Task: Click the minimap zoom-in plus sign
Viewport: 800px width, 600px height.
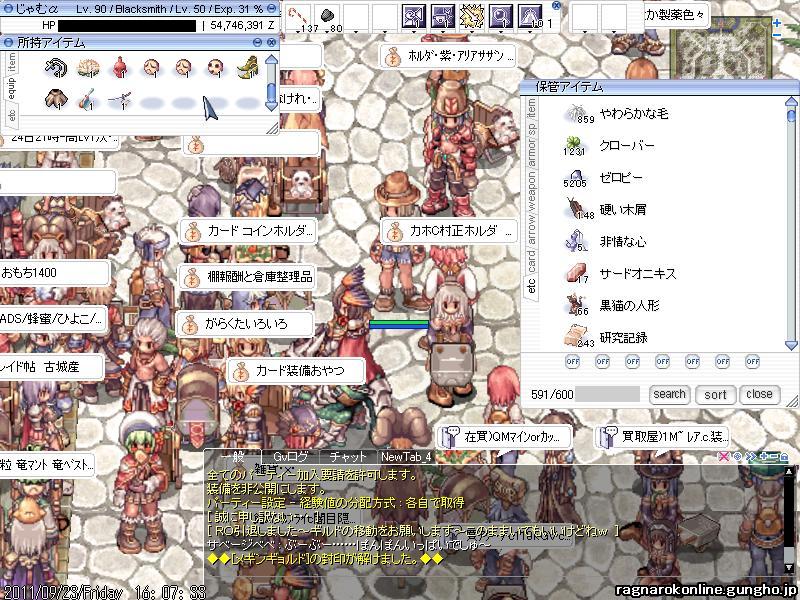Action: [x=777, y=23]
